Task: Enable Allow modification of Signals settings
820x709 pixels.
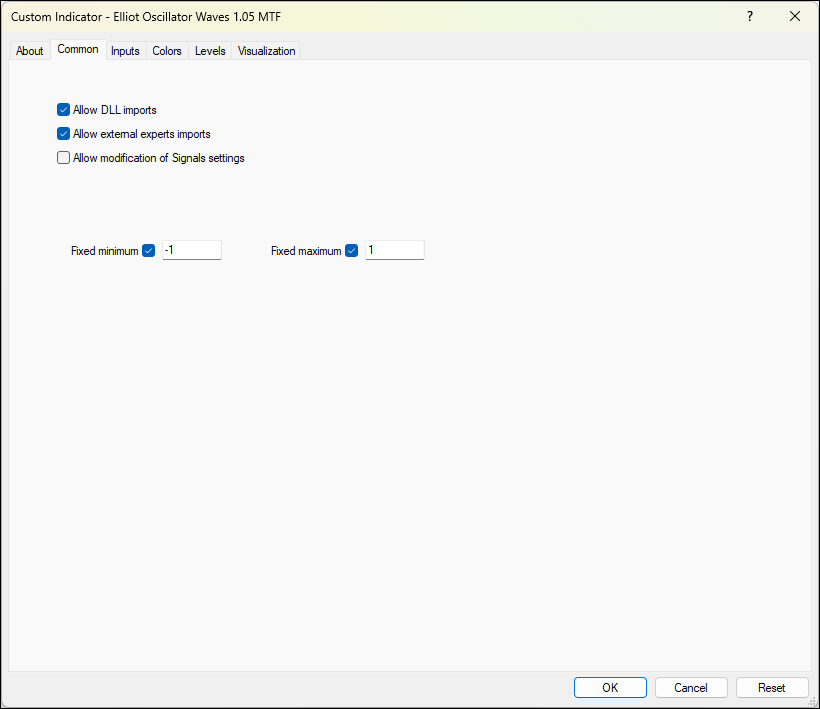Action: (x=64, y=158)
